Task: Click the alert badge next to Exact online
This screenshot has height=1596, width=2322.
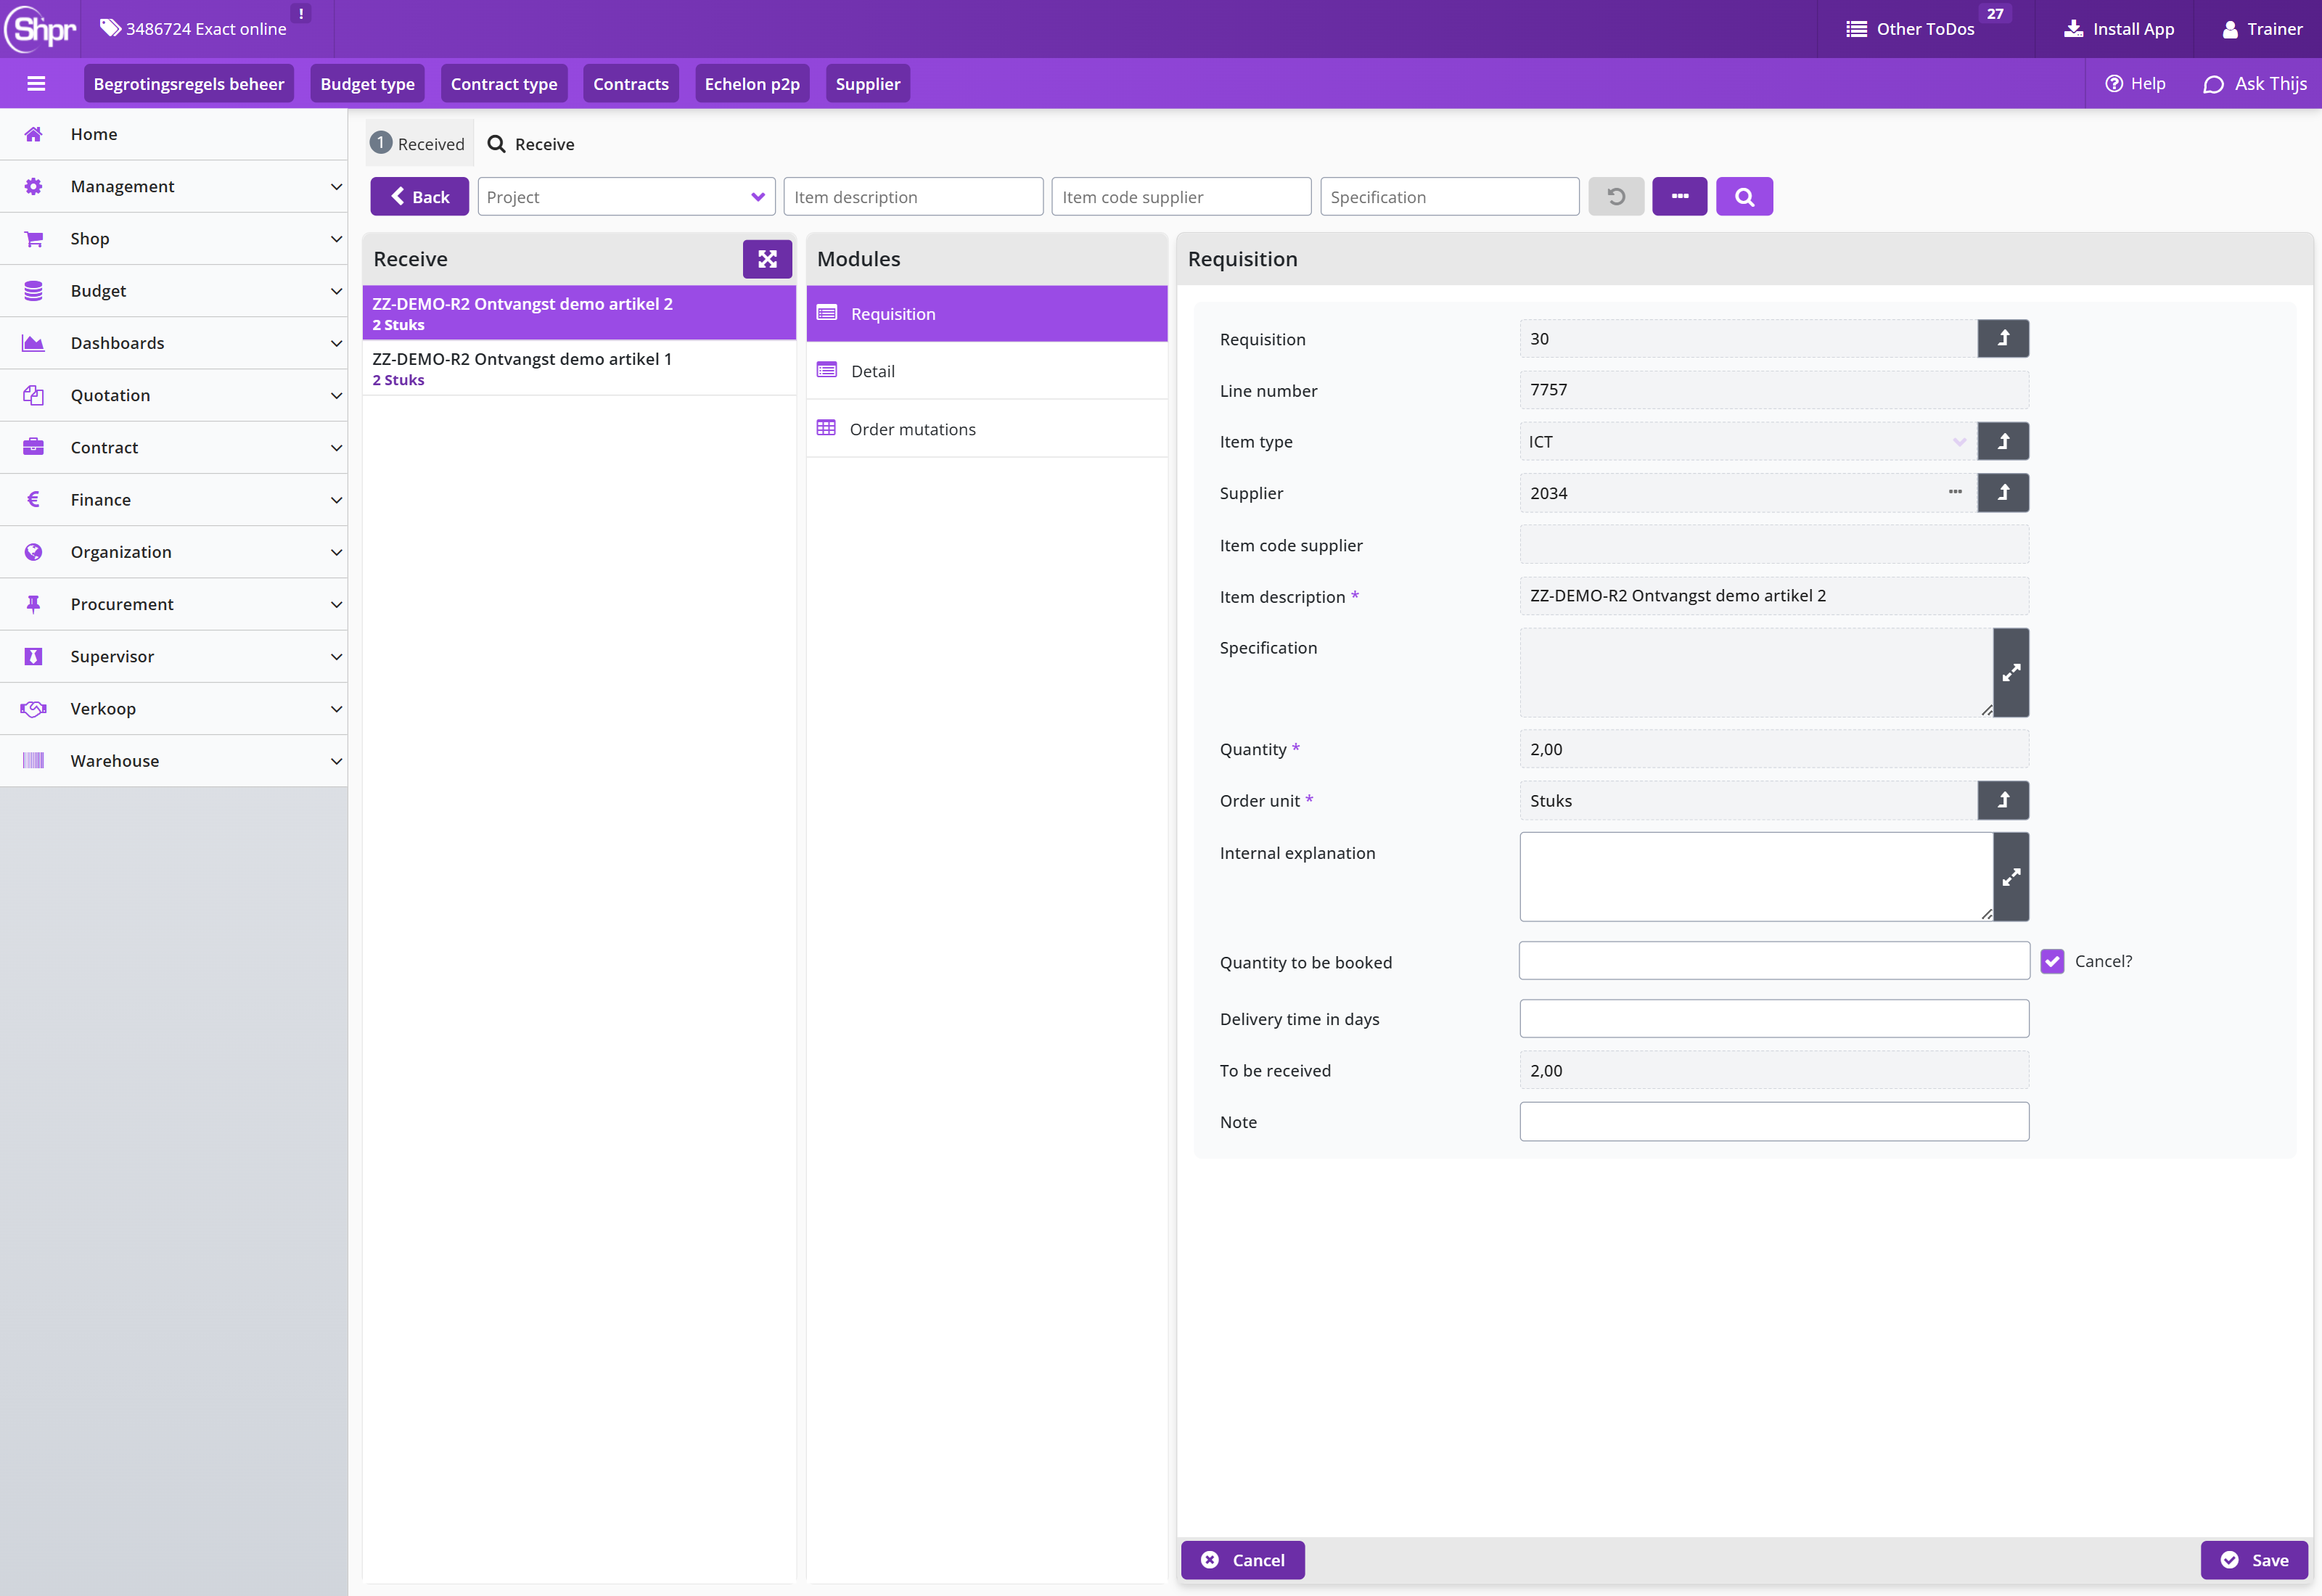Action: coord(301,14)
